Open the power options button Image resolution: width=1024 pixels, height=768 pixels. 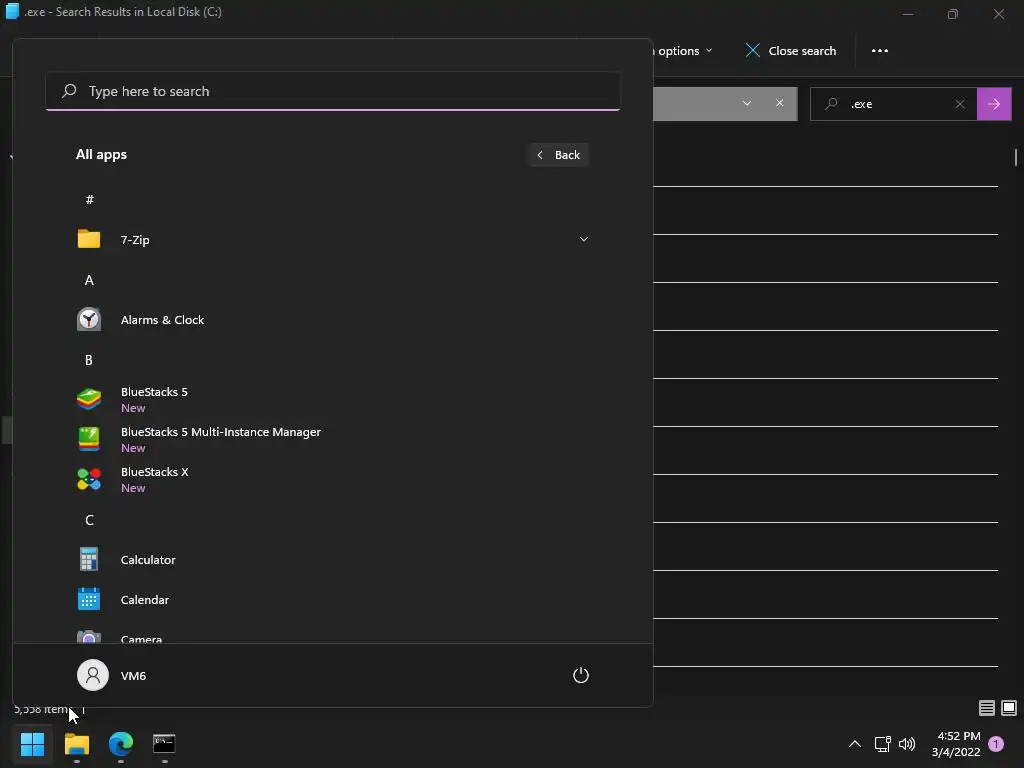pyautogui.click(x=581, y=675)
